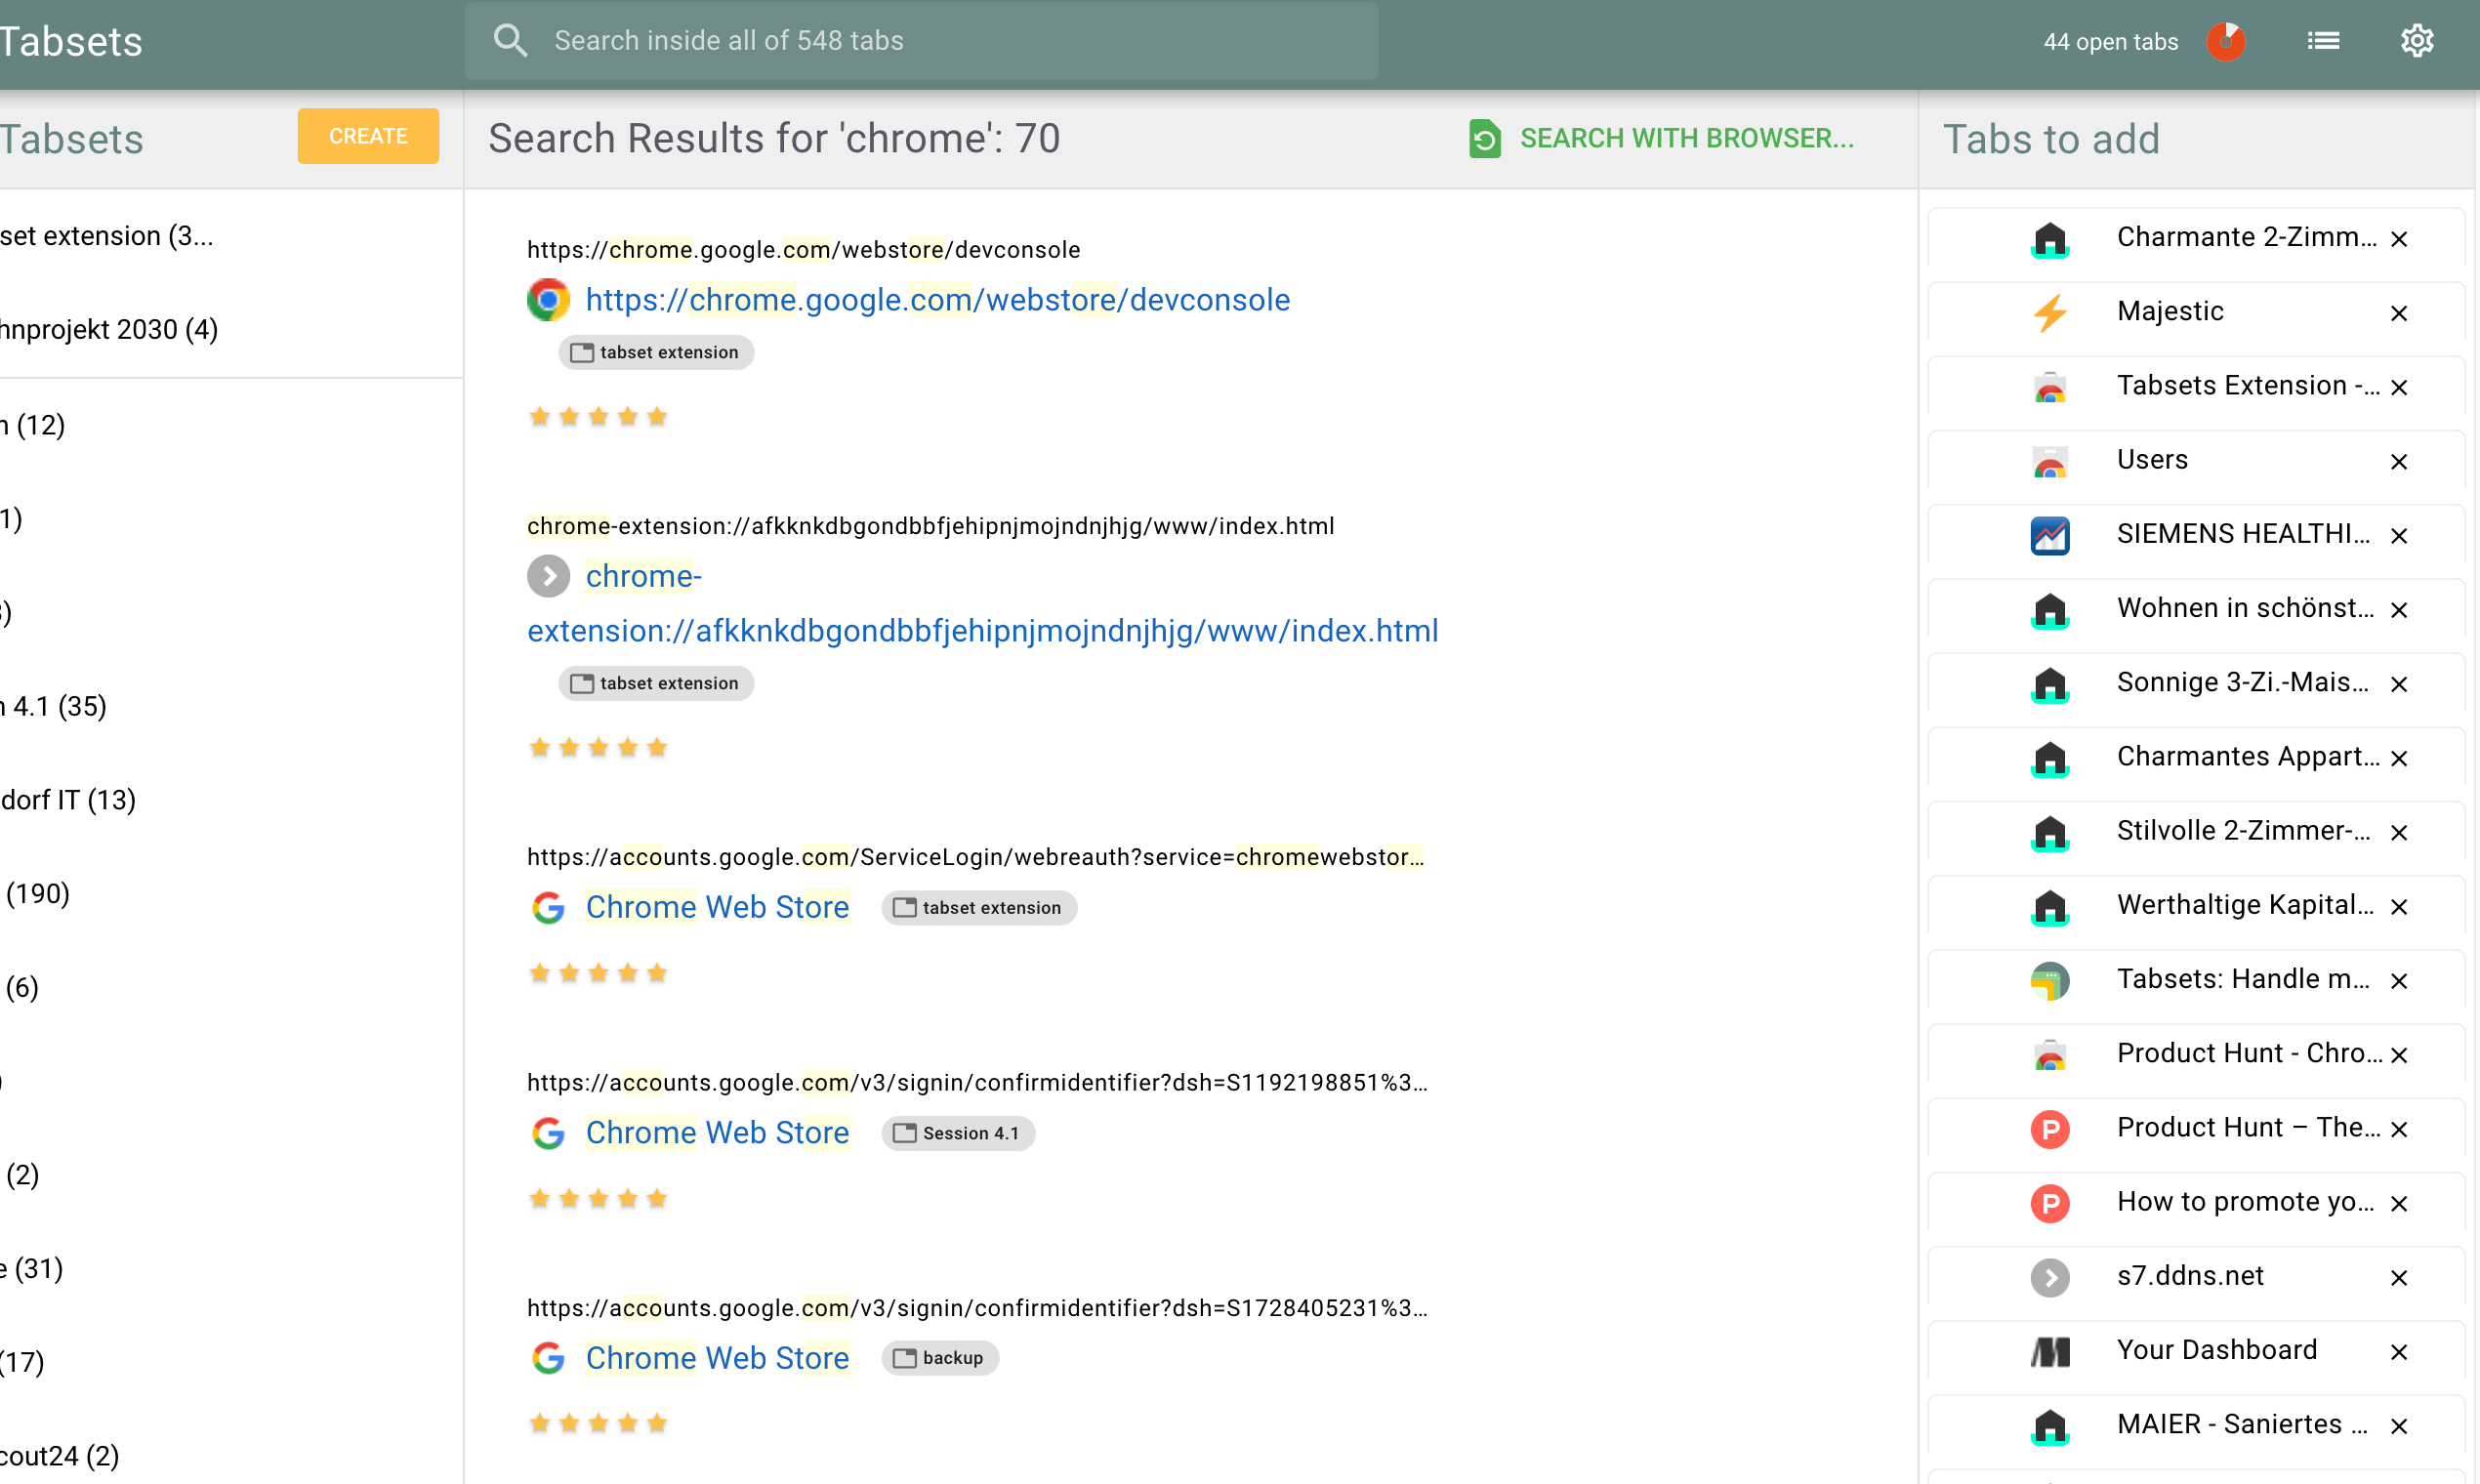Click star rating under backup Chrome Web Store
This screenshot has width=2480, height=1484.
(598, 1423)
